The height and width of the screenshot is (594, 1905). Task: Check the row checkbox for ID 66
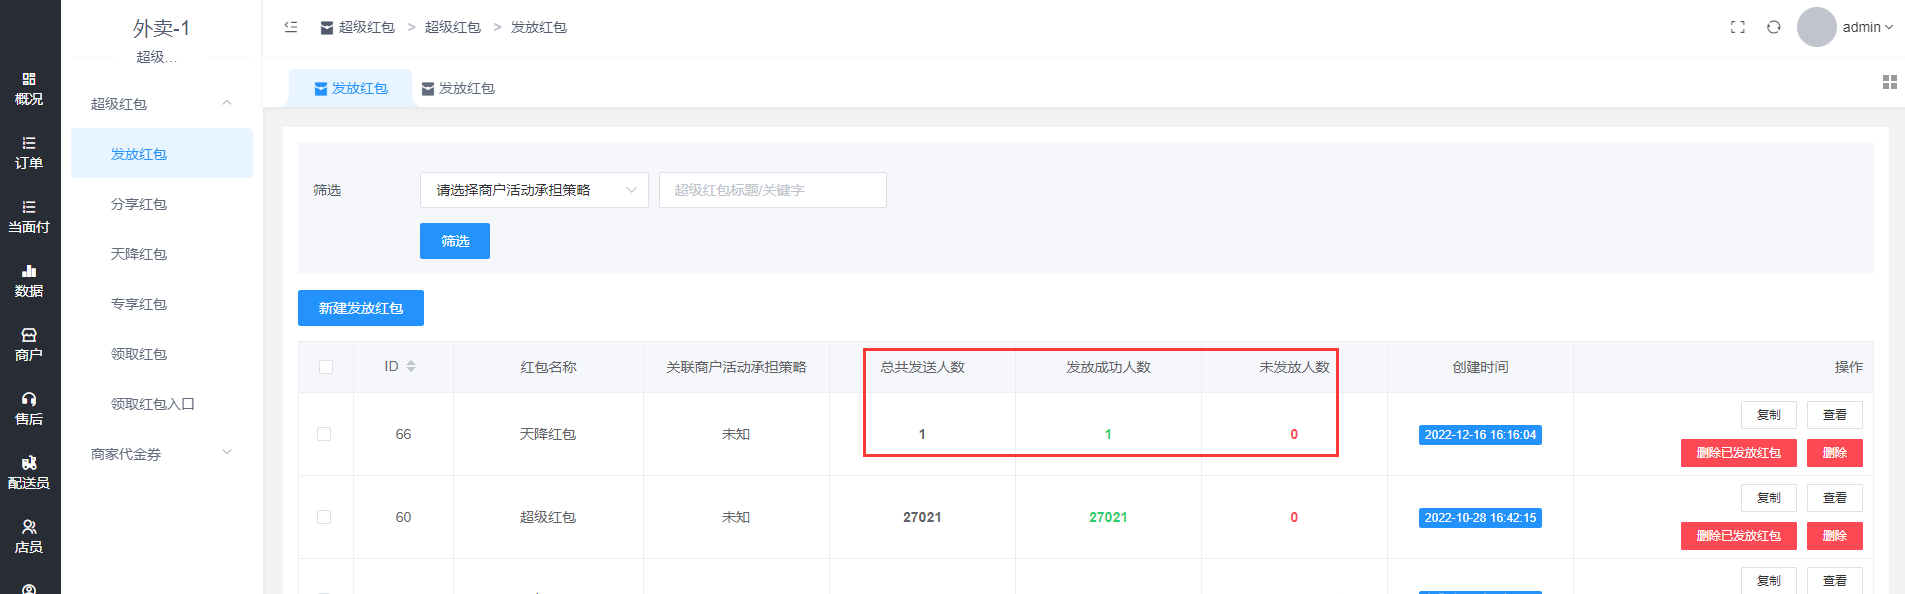tap(324, 434)
